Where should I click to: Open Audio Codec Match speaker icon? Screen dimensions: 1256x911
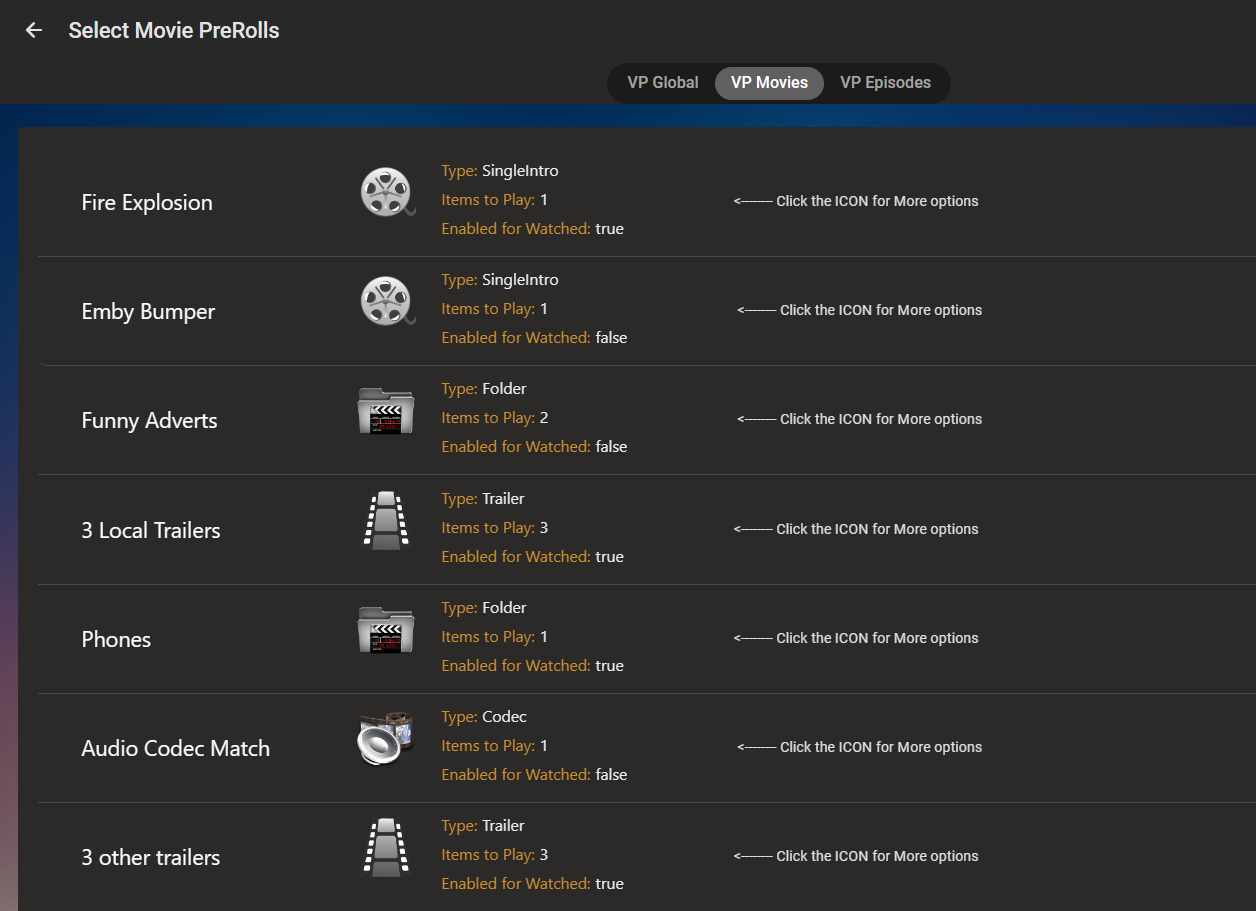(386, 738)
